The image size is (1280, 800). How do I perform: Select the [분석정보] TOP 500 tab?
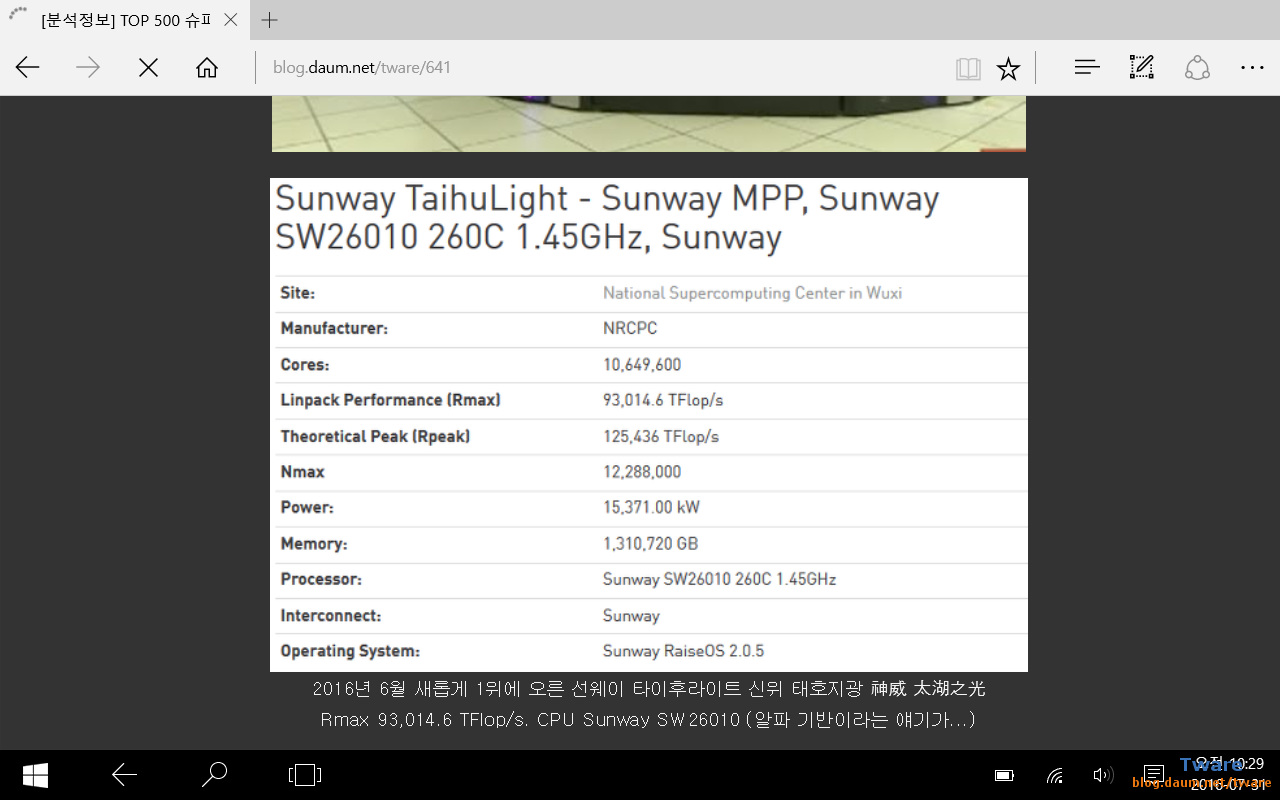pos(123,20)
